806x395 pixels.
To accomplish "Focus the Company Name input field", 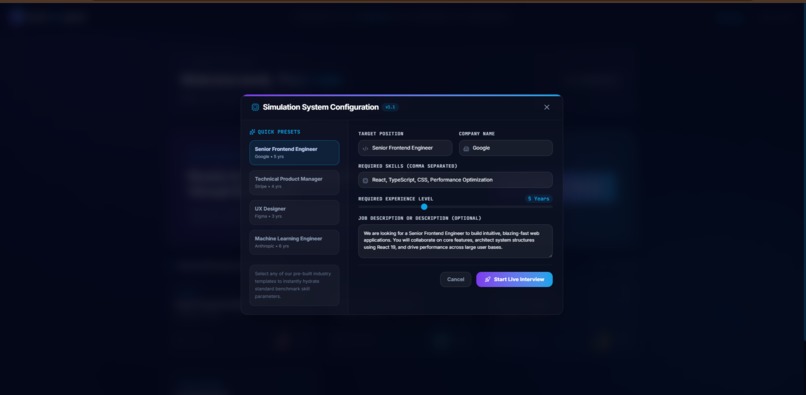I will [x=506, y=148].
